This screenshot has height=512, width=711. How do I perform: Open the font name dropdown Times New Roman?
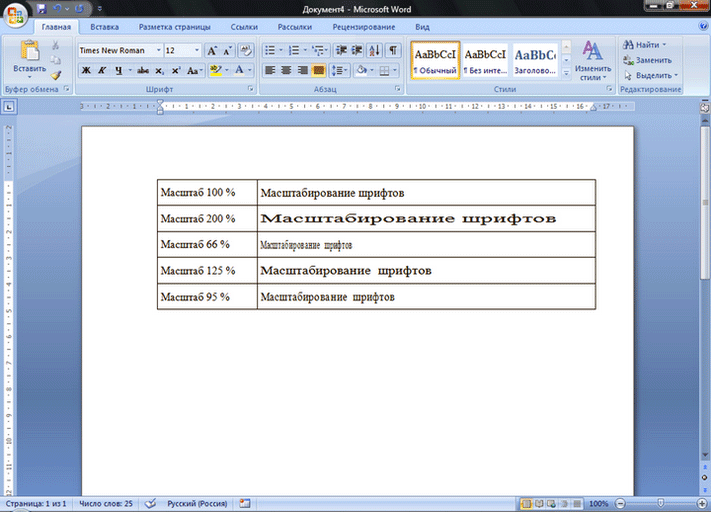coord(159,50)
